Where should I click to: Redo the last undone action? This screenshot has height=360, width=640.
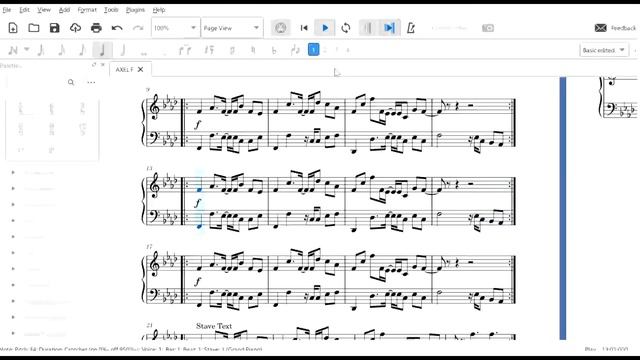pyautogui.click(x=138, y=28)
